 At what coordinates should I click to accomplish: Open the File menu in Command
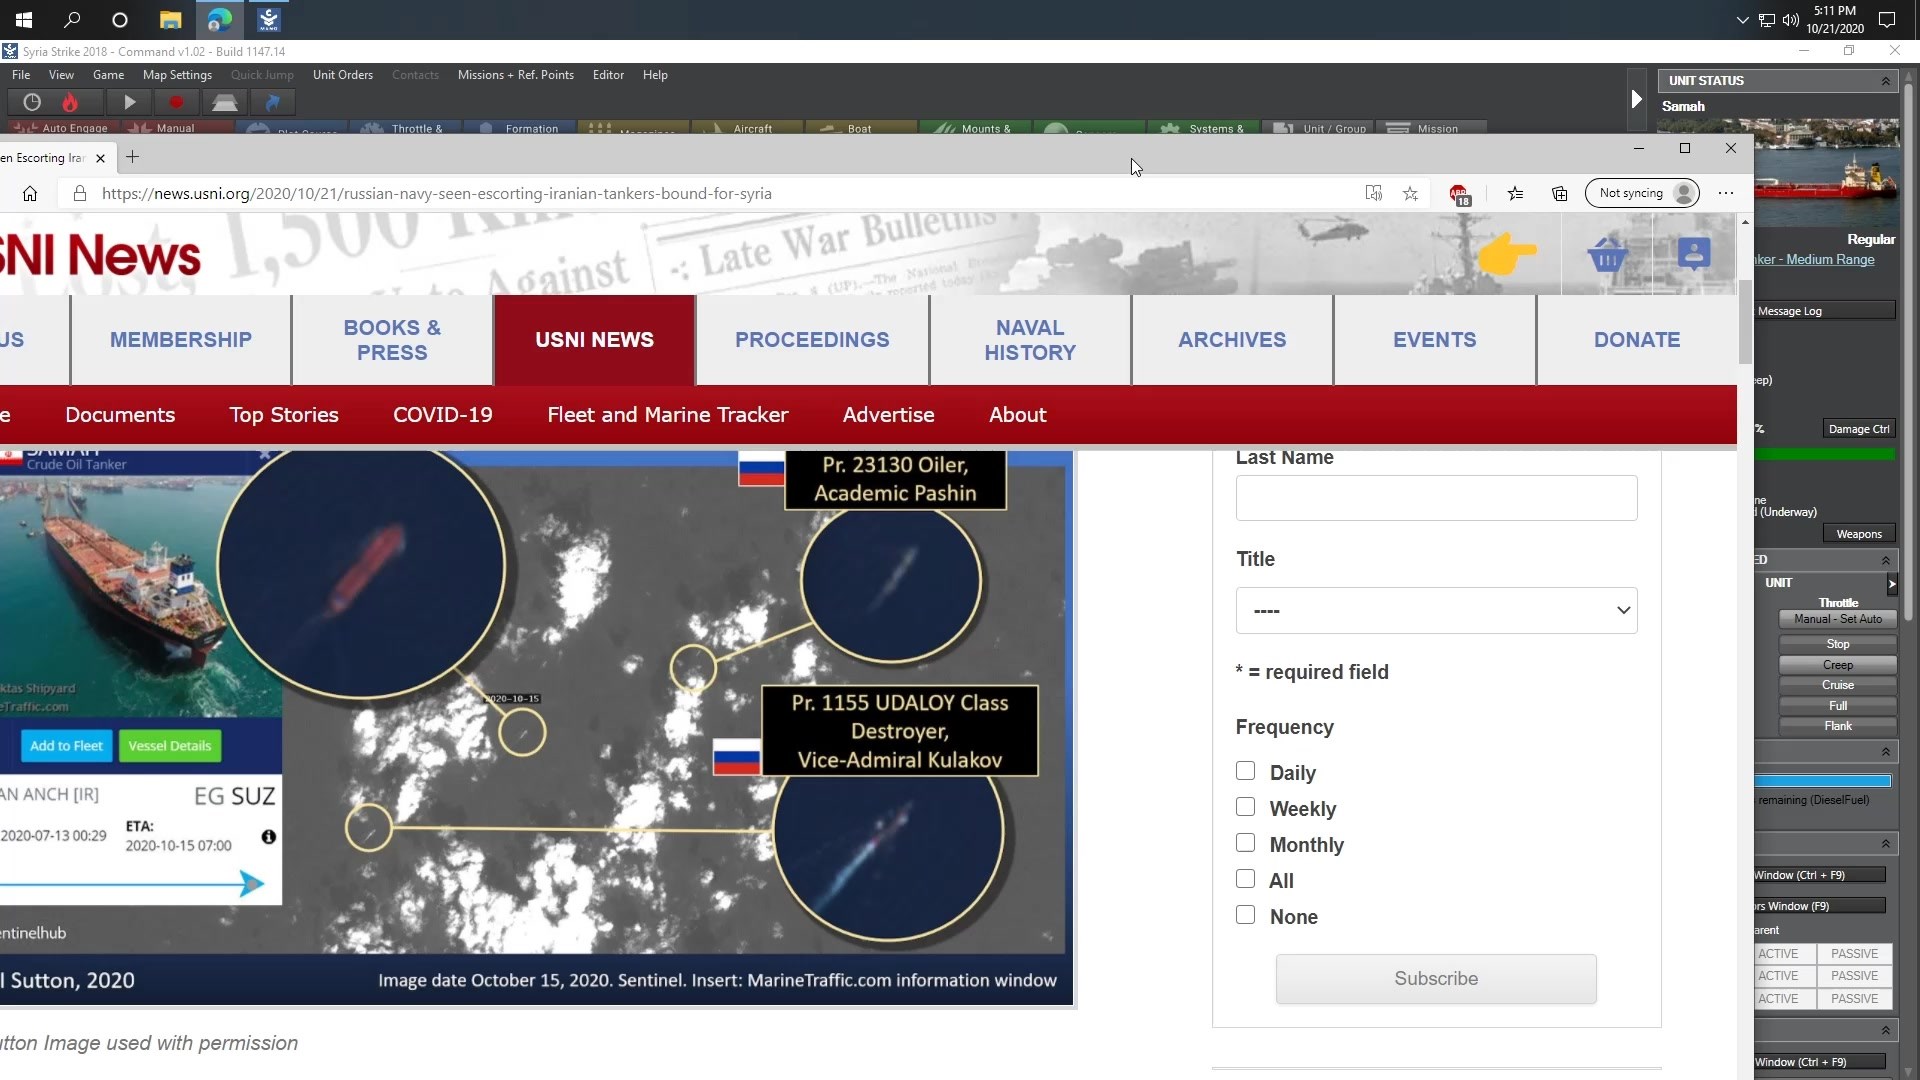pyautogui.click(x=21, y=75)
